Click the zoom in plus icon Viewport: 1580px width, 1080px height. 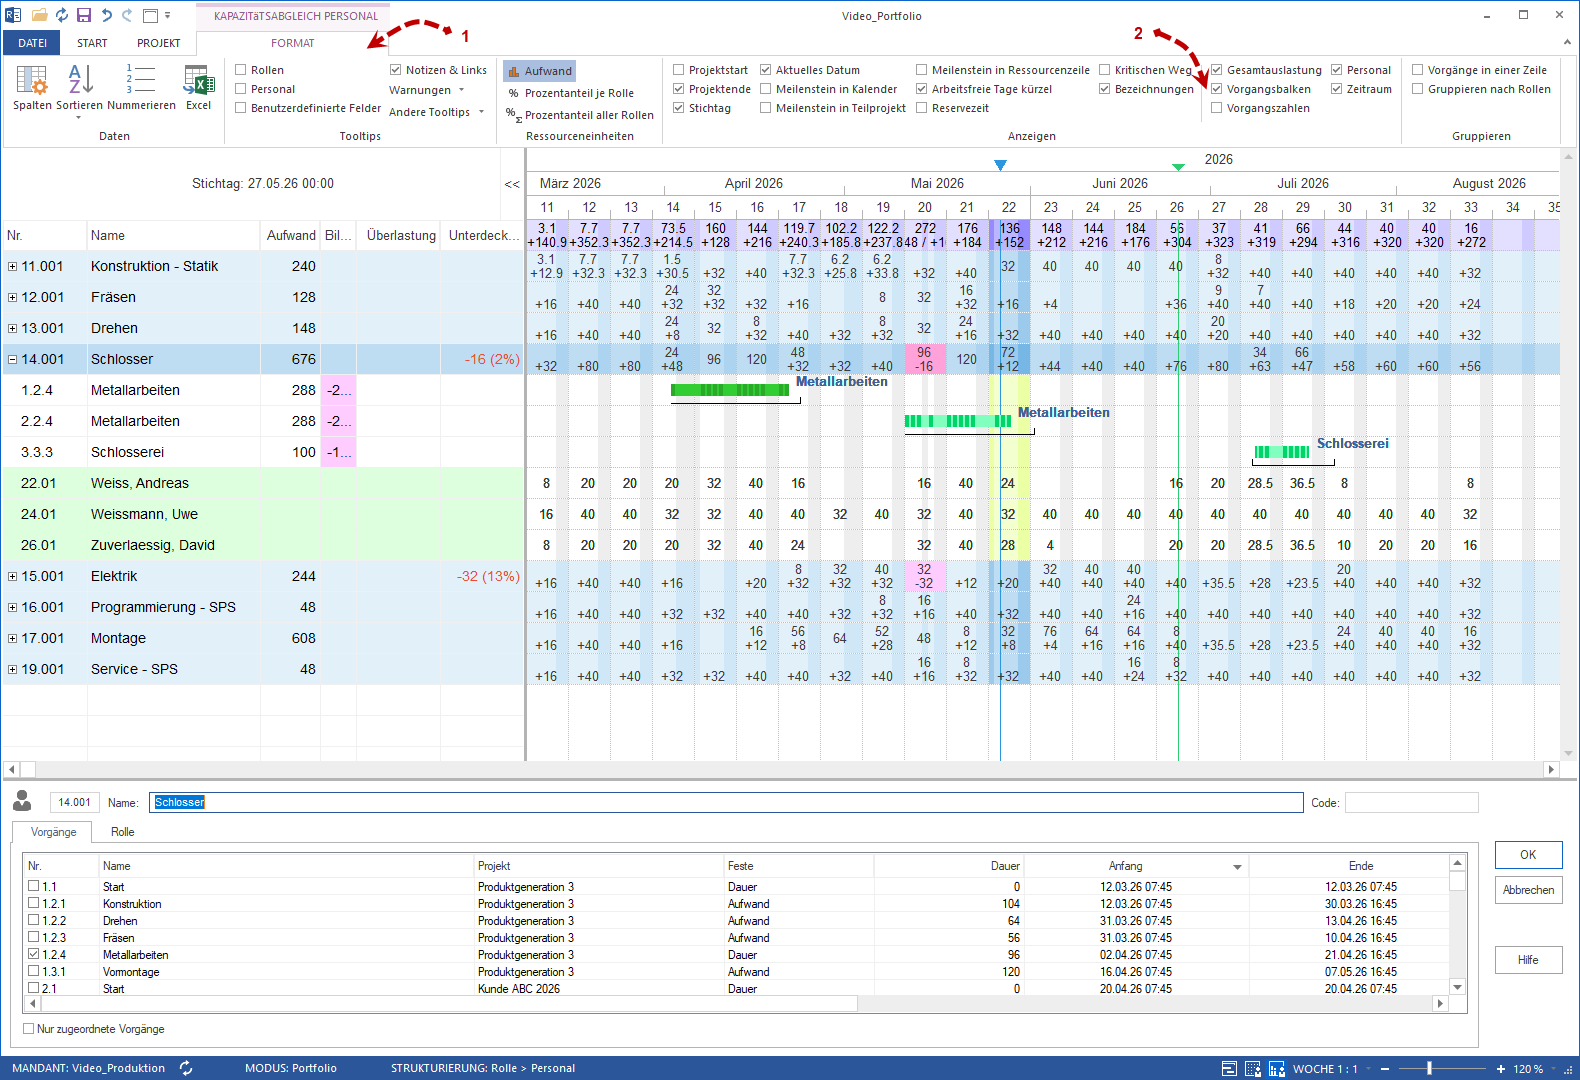point(1501,1069)
